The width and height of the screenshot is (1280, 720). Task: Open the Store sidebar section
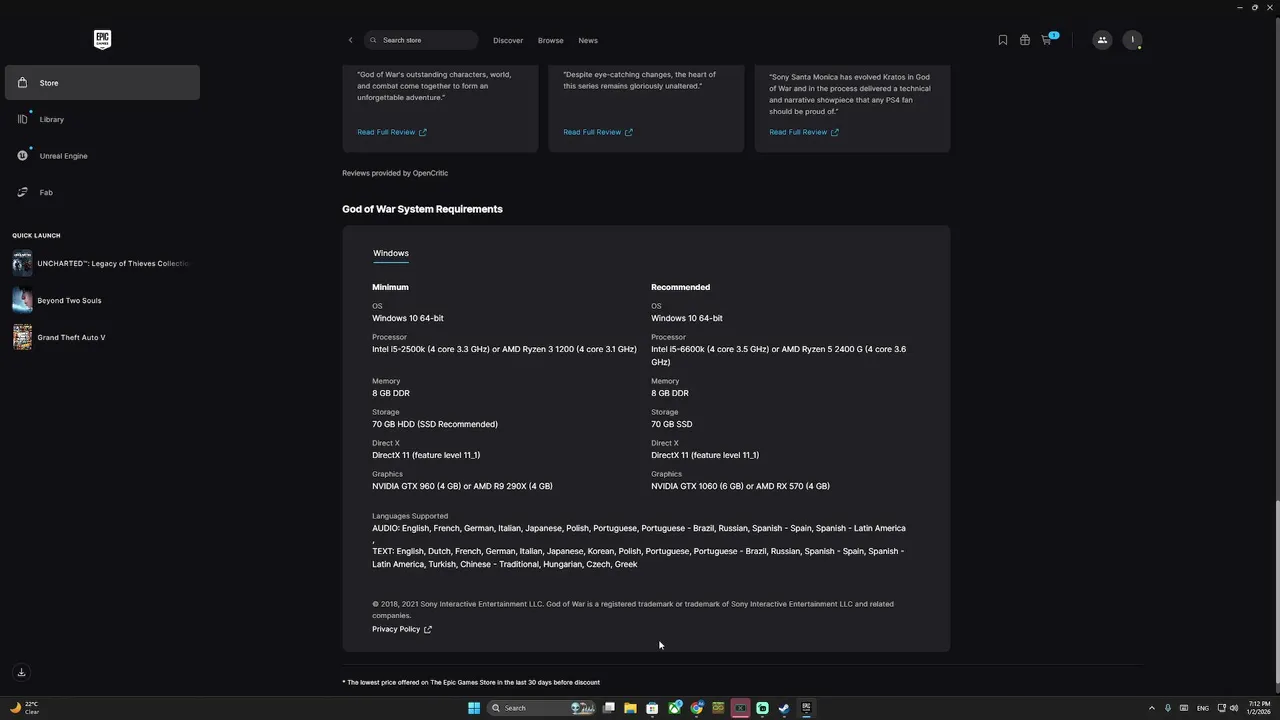[x=102, y=83]
